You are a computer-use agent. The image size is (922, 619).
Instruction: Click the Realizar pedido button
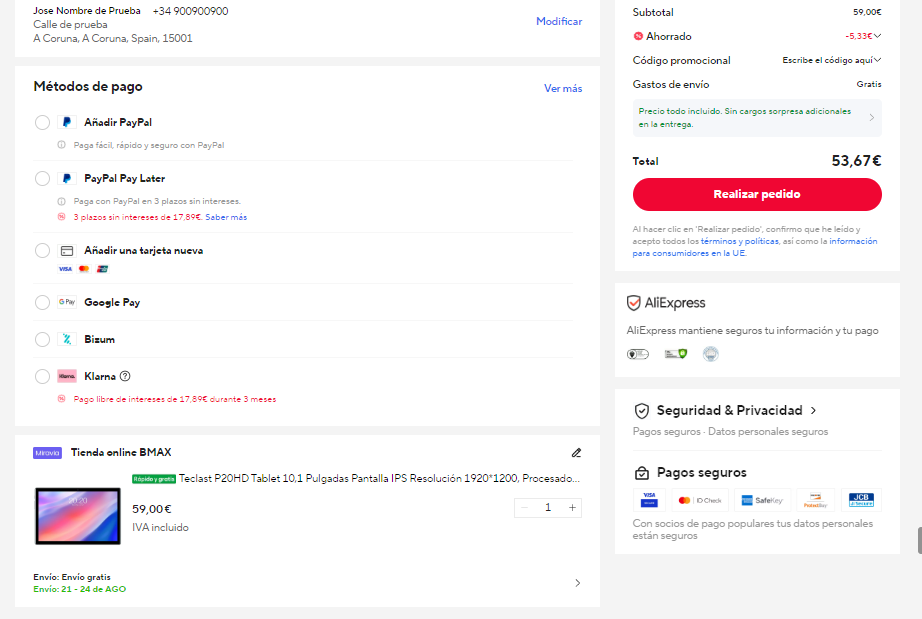(757, 195)
